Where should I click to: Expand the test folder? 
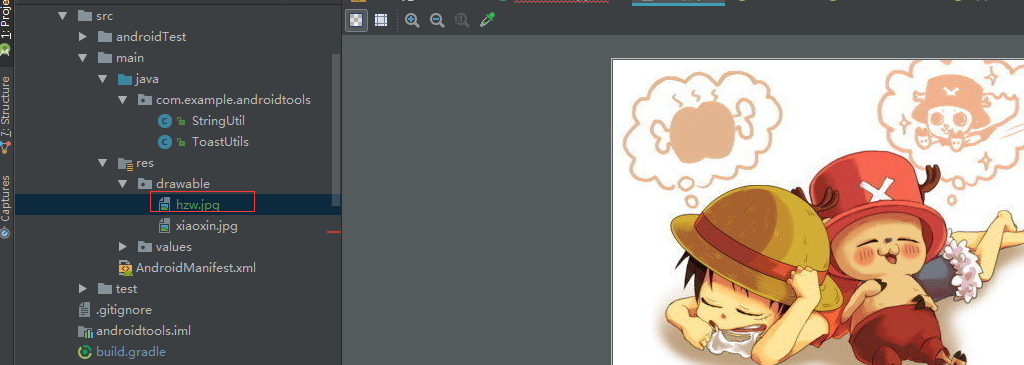tap(82, 288)
